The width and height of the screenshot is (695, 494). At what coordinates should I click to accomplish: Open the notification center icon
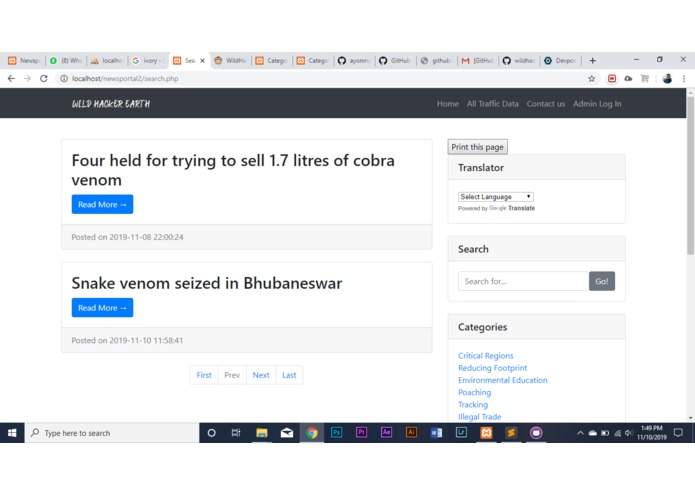point(678,433)
